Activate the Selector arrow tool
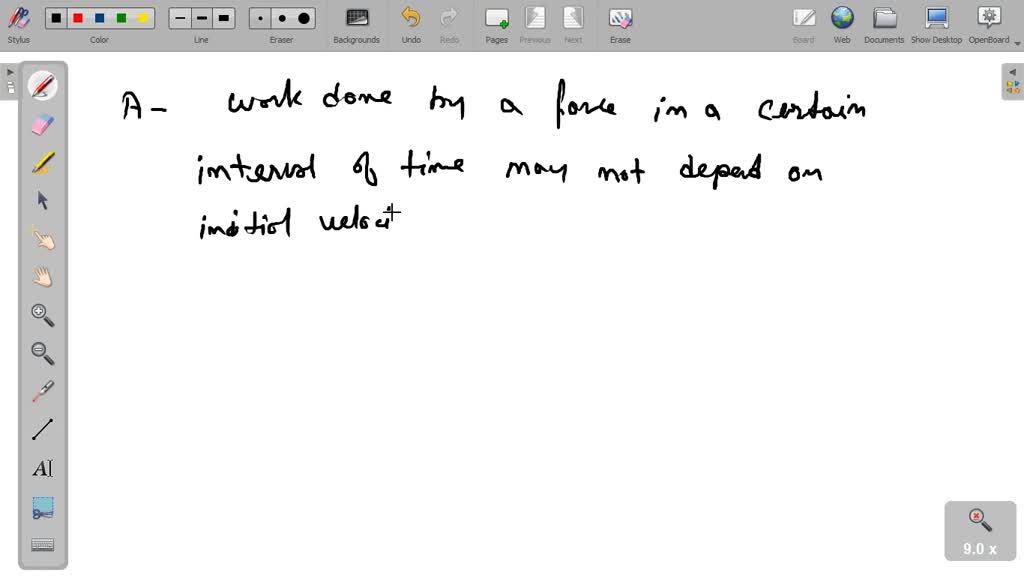This screenshot has height=576, width=1024. [42, 201]
